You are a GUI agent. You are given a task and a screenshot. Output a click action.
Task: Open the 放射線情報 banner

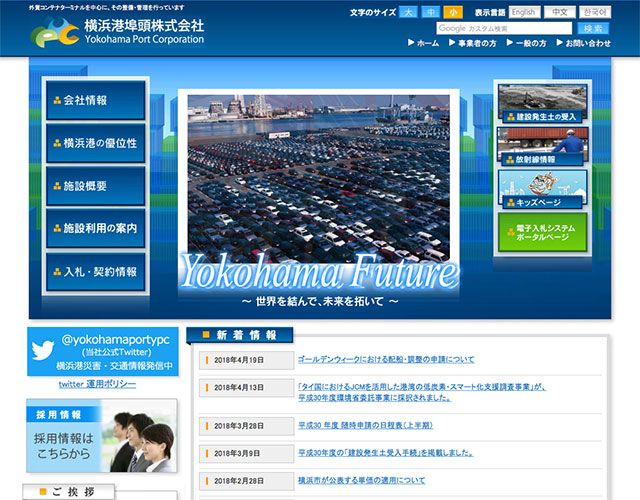(542, 146)
